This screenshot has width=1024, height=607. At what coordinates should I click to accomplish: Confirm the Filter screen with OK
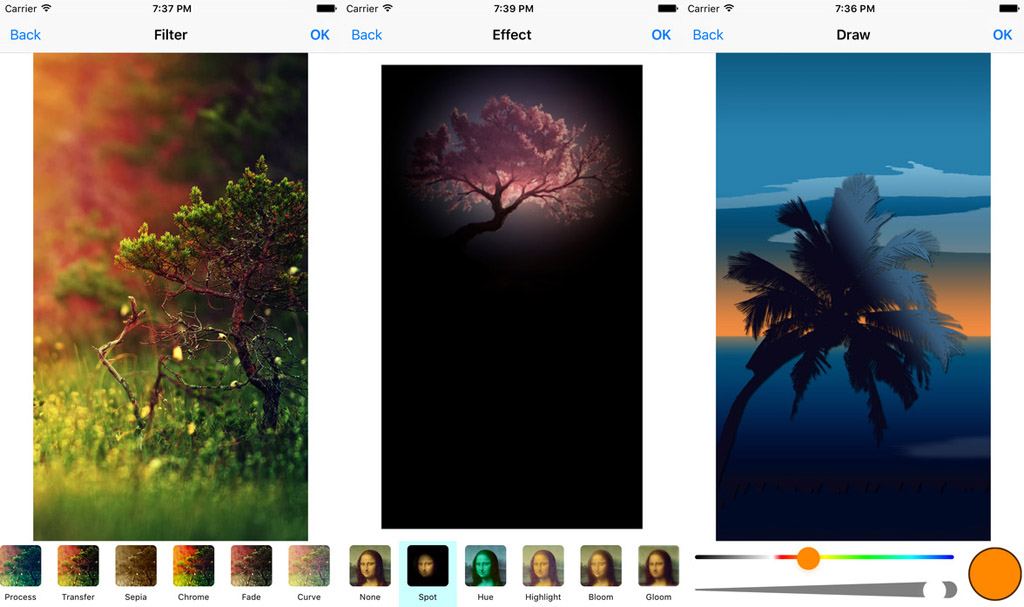coord(320,35)
